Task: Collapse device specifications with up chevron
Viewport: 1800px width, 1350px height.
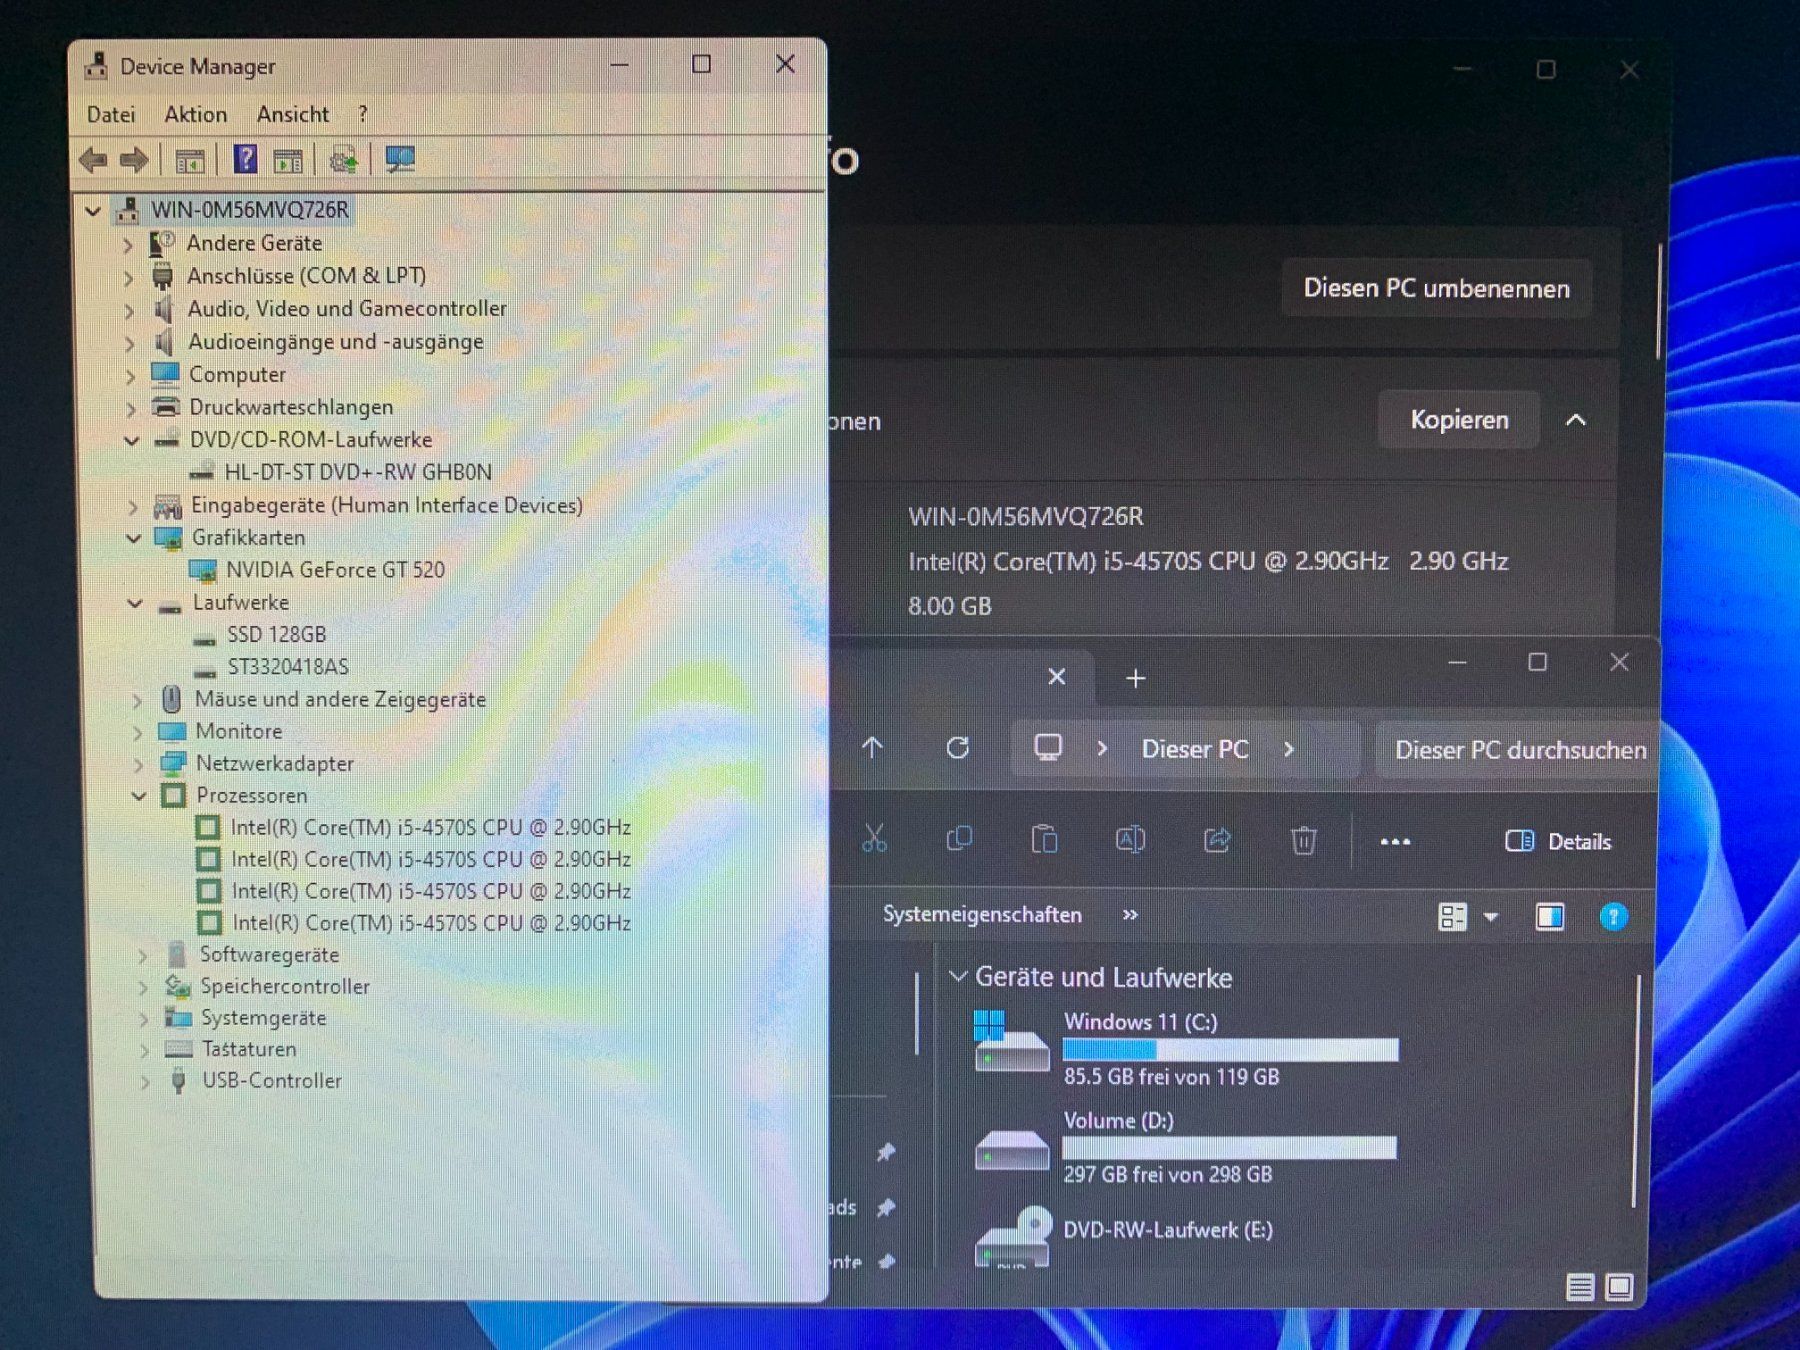Action: click(1575, 420)
